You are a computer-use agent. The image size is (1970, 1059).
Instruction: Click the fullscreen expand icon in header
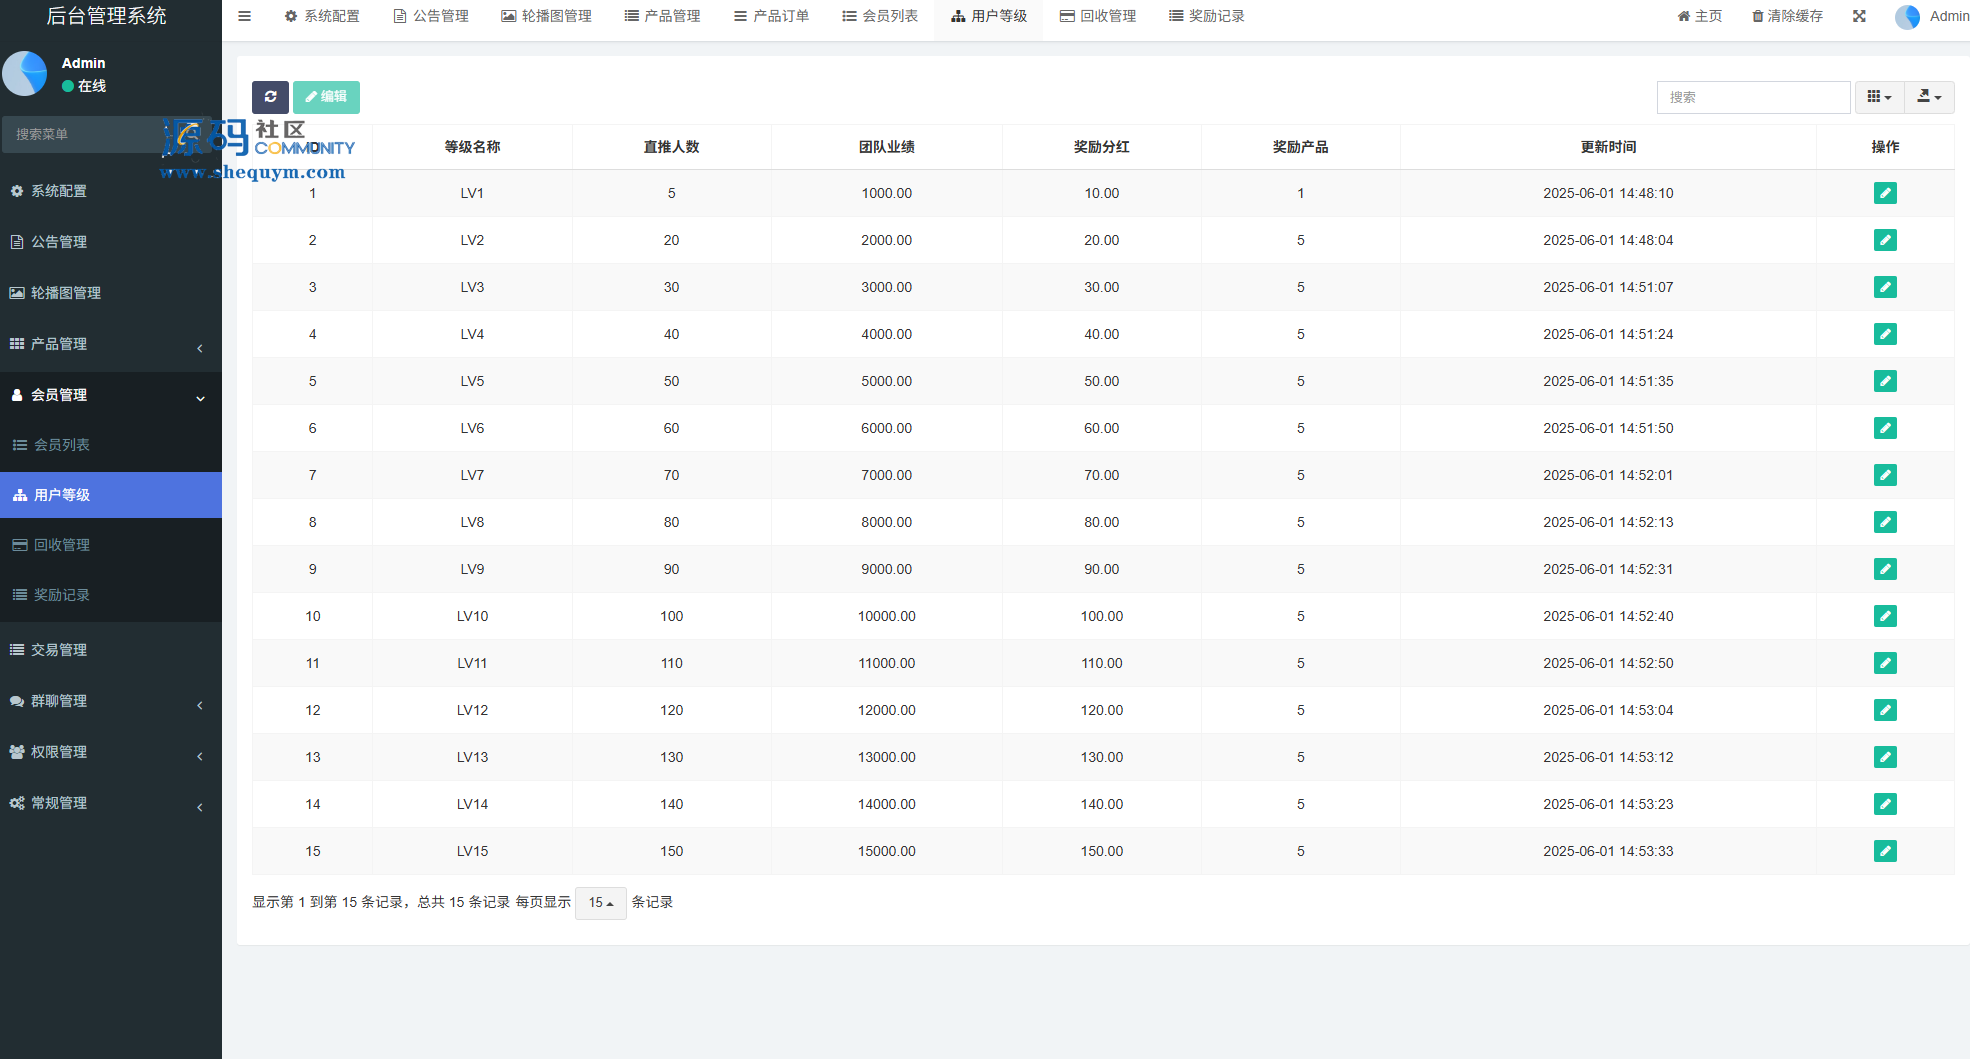[1859, 16]
